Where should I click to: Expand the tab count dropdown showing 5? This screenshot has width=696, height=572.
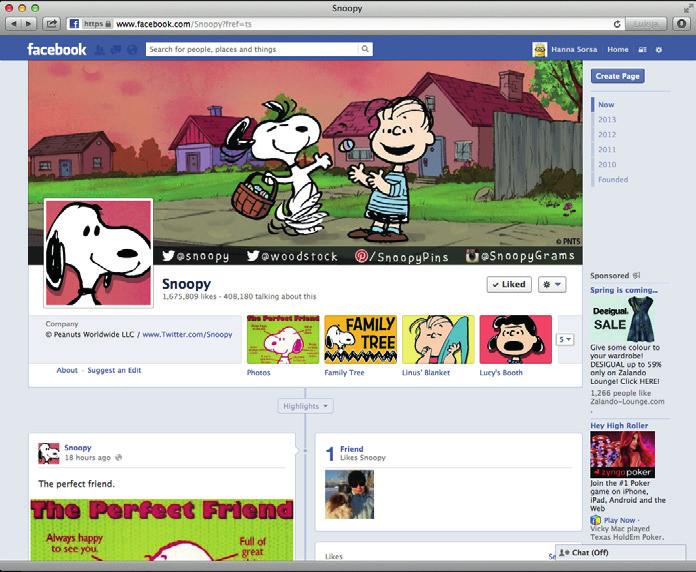(x=565, y=339)
